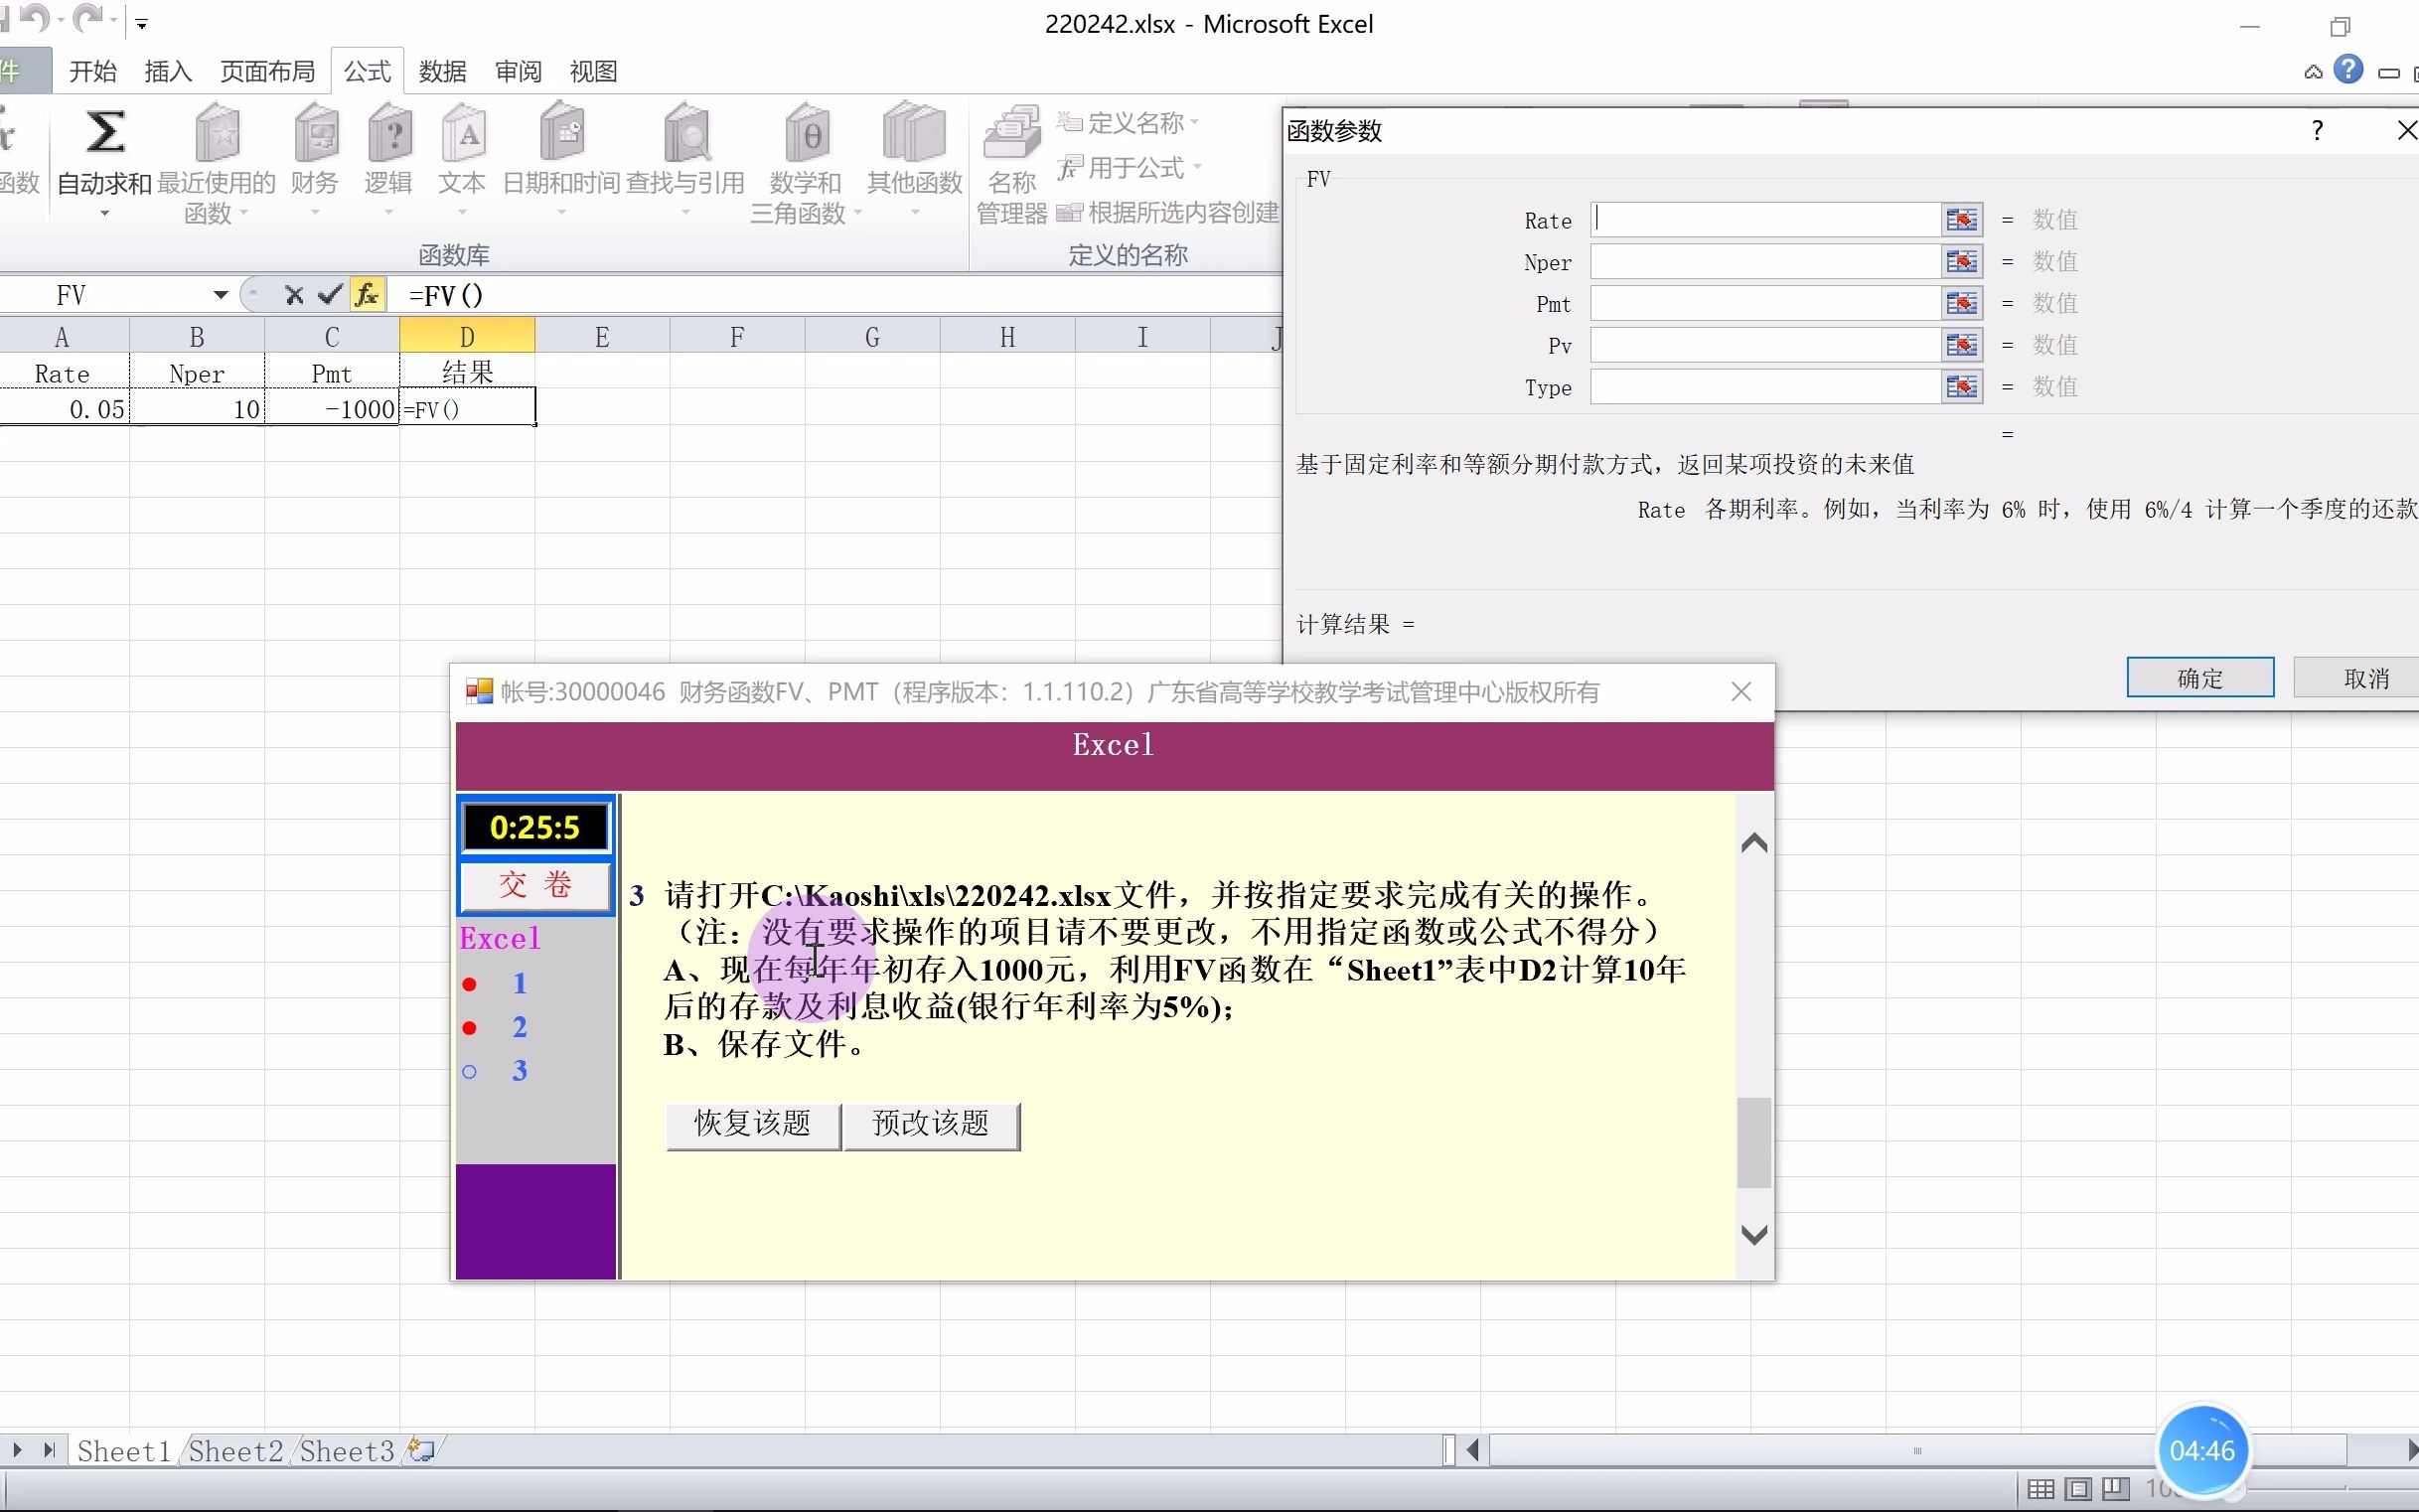Switch to Normal view in status bar
Screen dimensions: 2419x1512
click(x=2041, y=1489)
